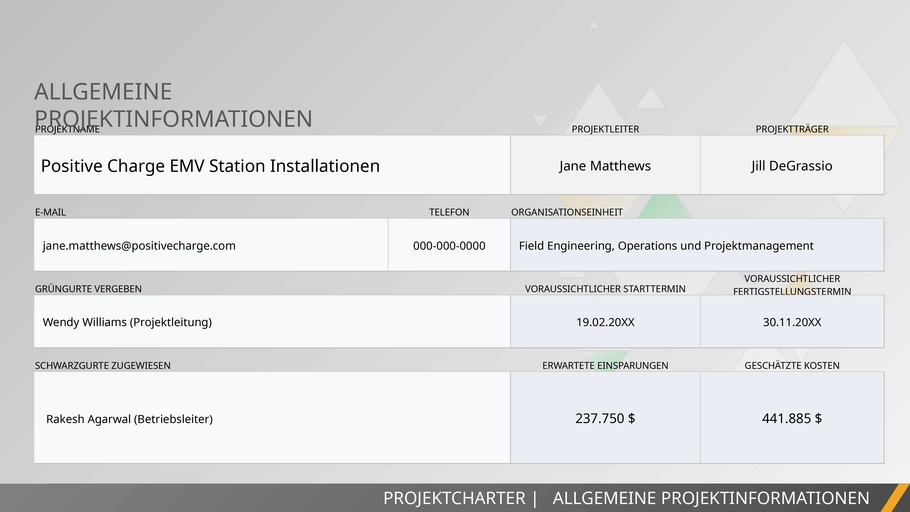This screenshot has height=512, width=910.
Task: Select the 'GRÜNGURTE VERGEBEN' label
Action: point(88,289)
